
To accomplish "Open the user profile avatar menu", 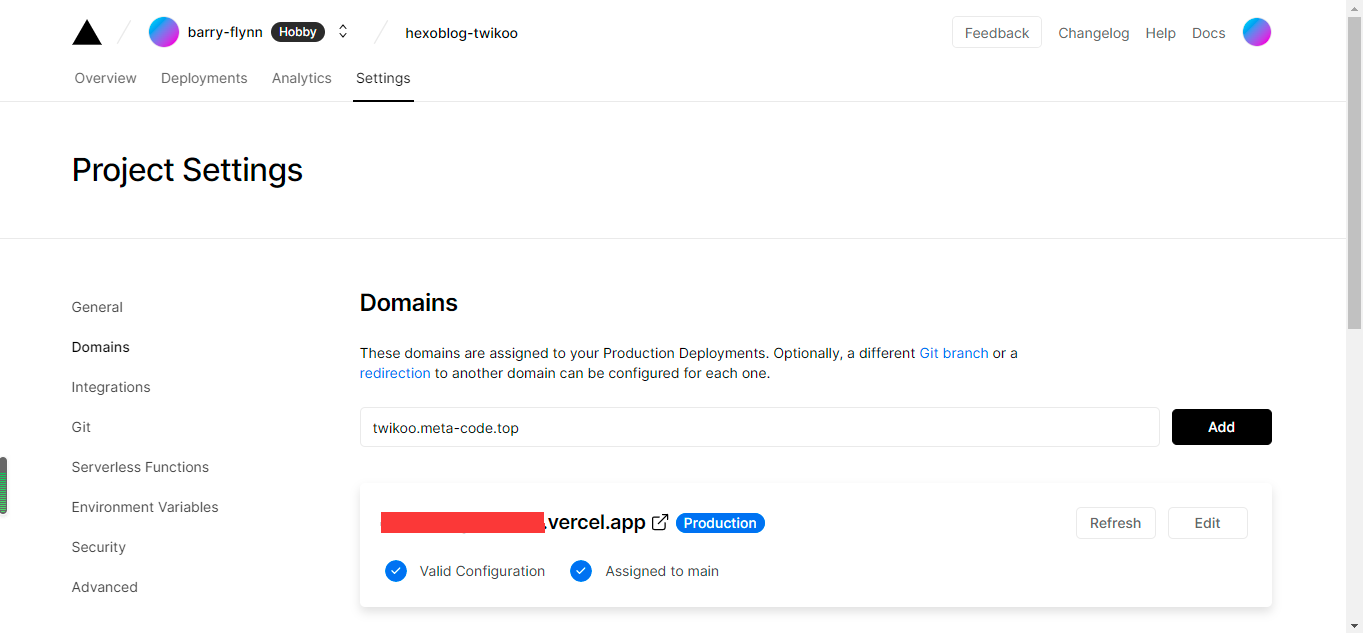I will coord(1256,32).
